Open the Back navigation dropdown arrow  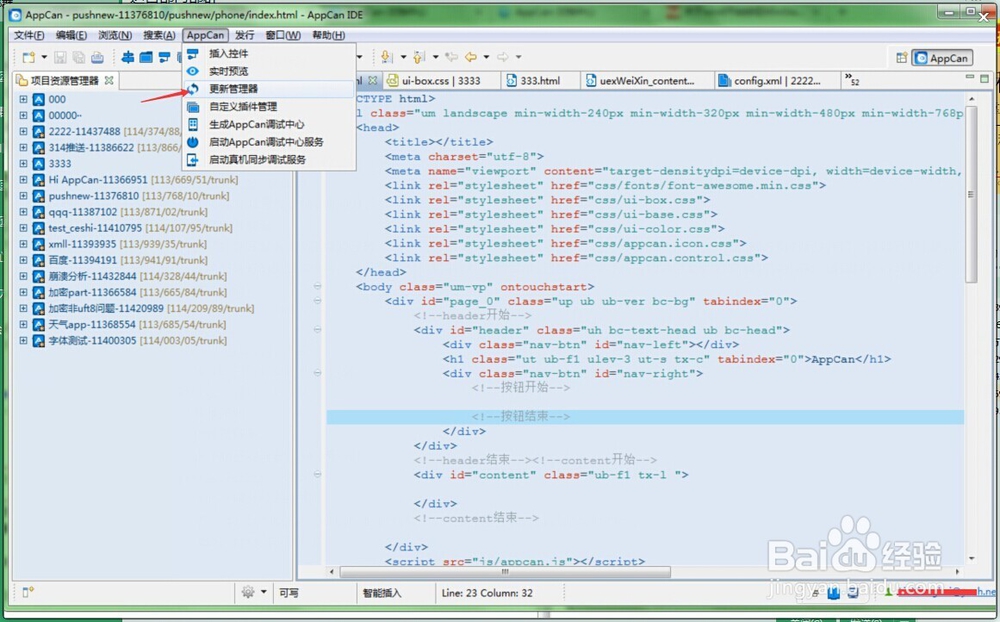point(486,57)
